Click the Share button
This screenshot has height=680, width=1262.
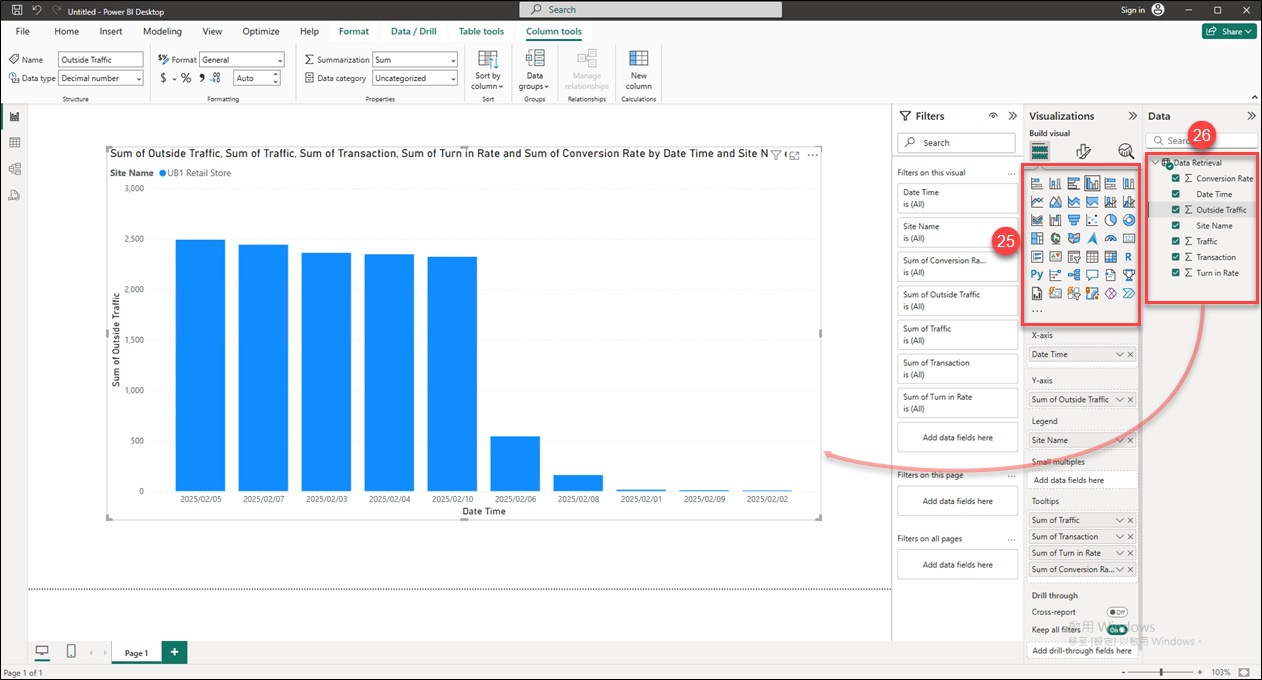click(1228, 32)
